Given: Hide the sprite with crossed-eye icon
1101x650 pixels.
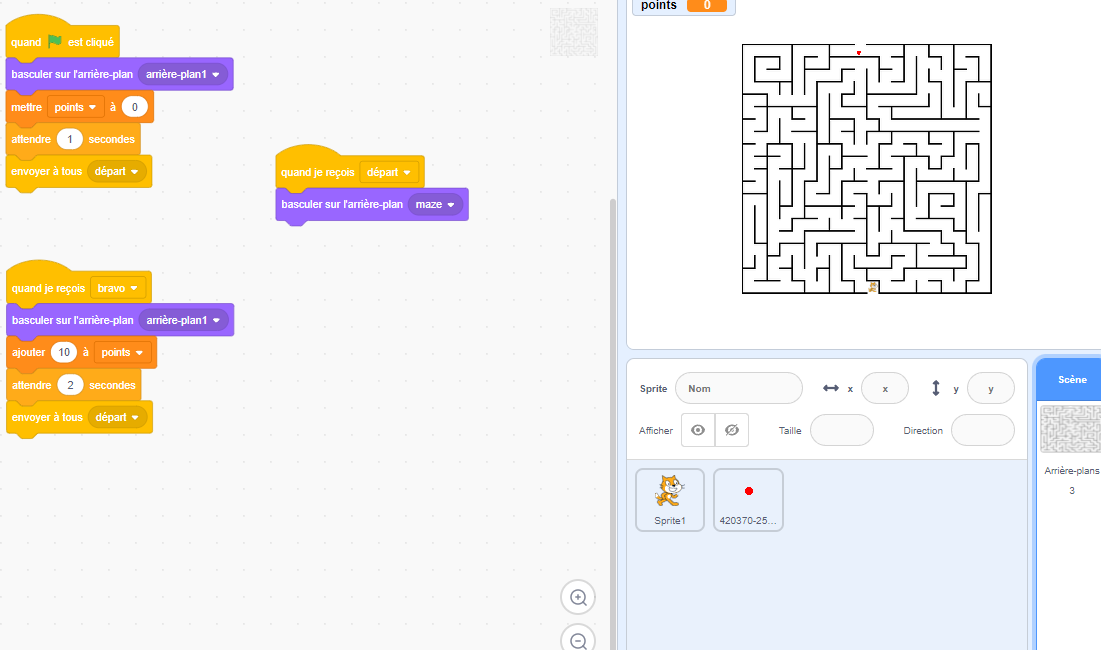Looking at the screenshot, I should click(732, 430).
